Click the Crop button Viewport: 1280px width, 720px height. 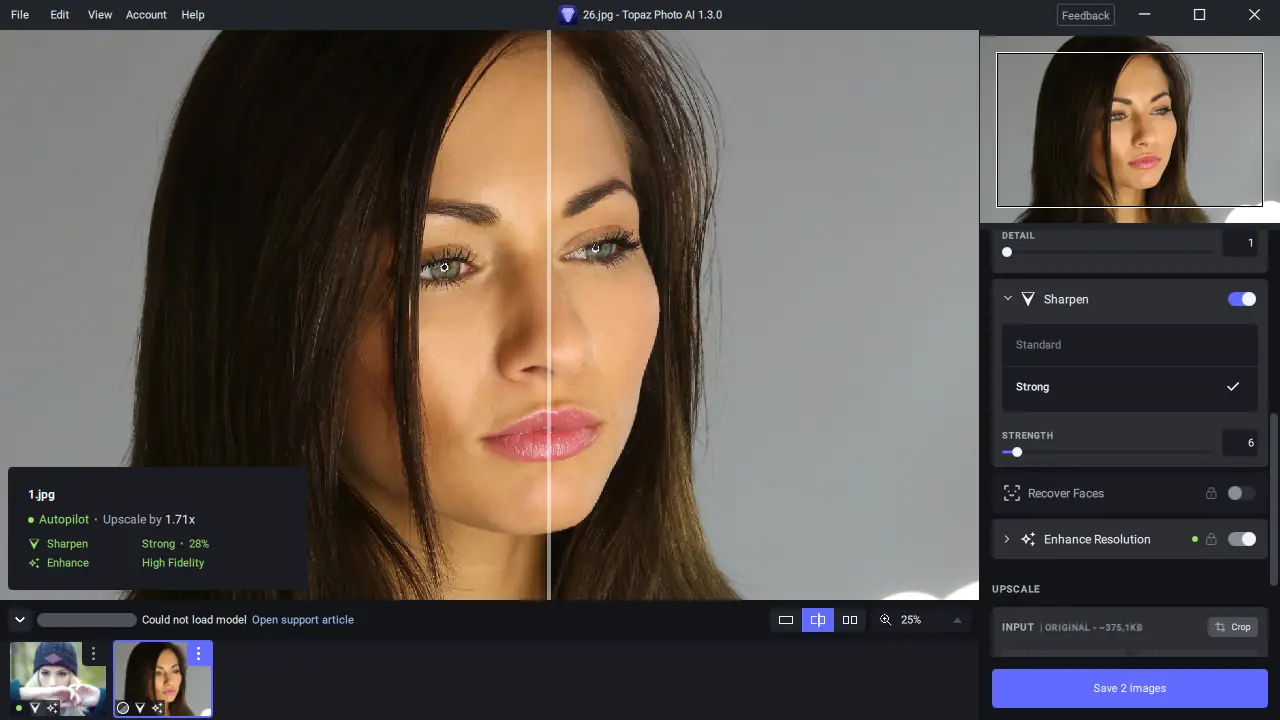click(1232, 627)
